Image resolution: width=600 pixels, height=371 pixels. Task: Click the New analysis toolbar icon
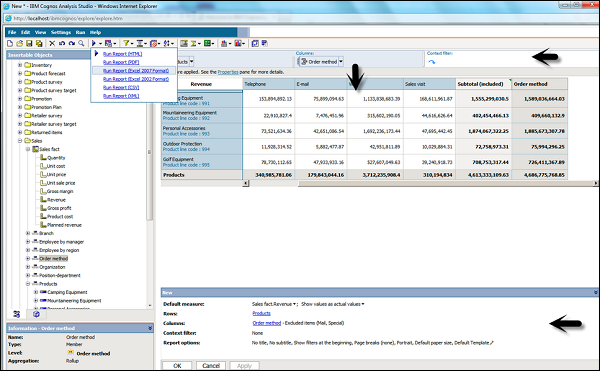point(10,44)
